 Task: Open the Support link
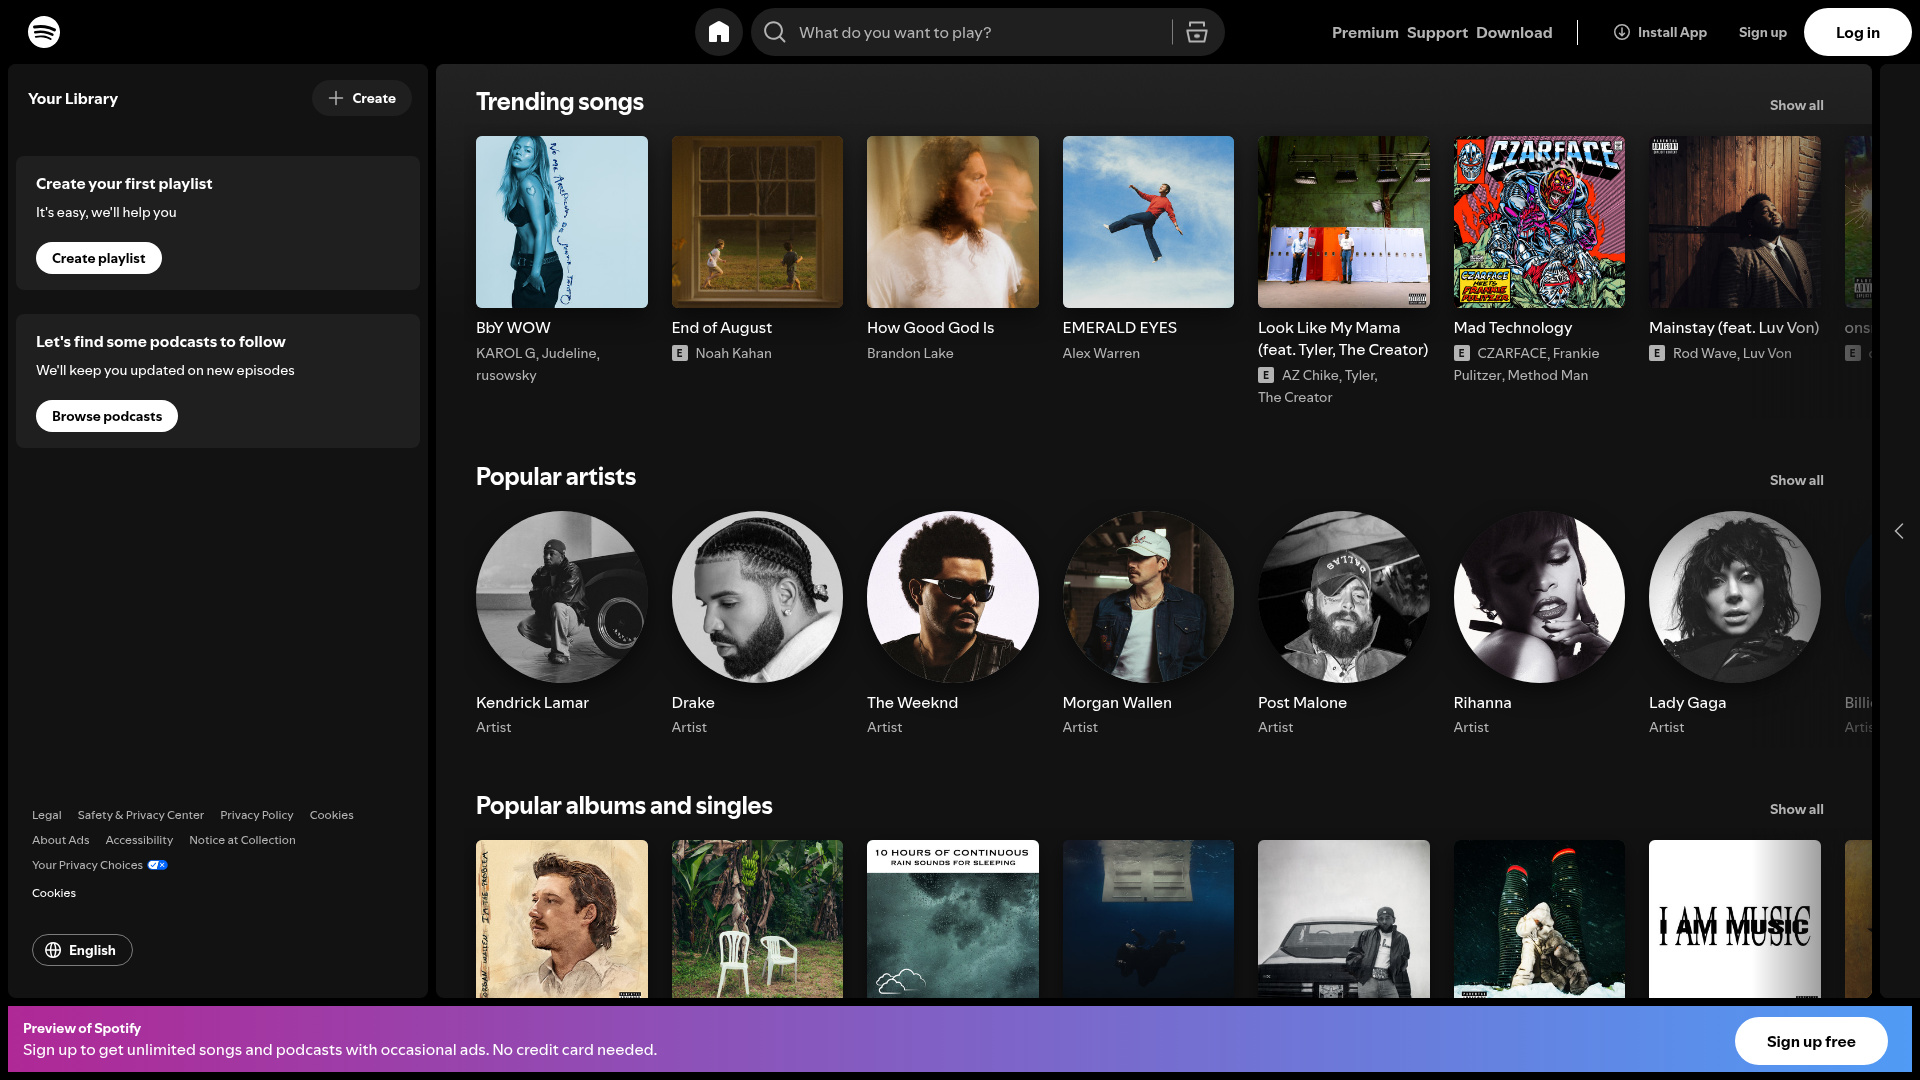[1437, 32]
